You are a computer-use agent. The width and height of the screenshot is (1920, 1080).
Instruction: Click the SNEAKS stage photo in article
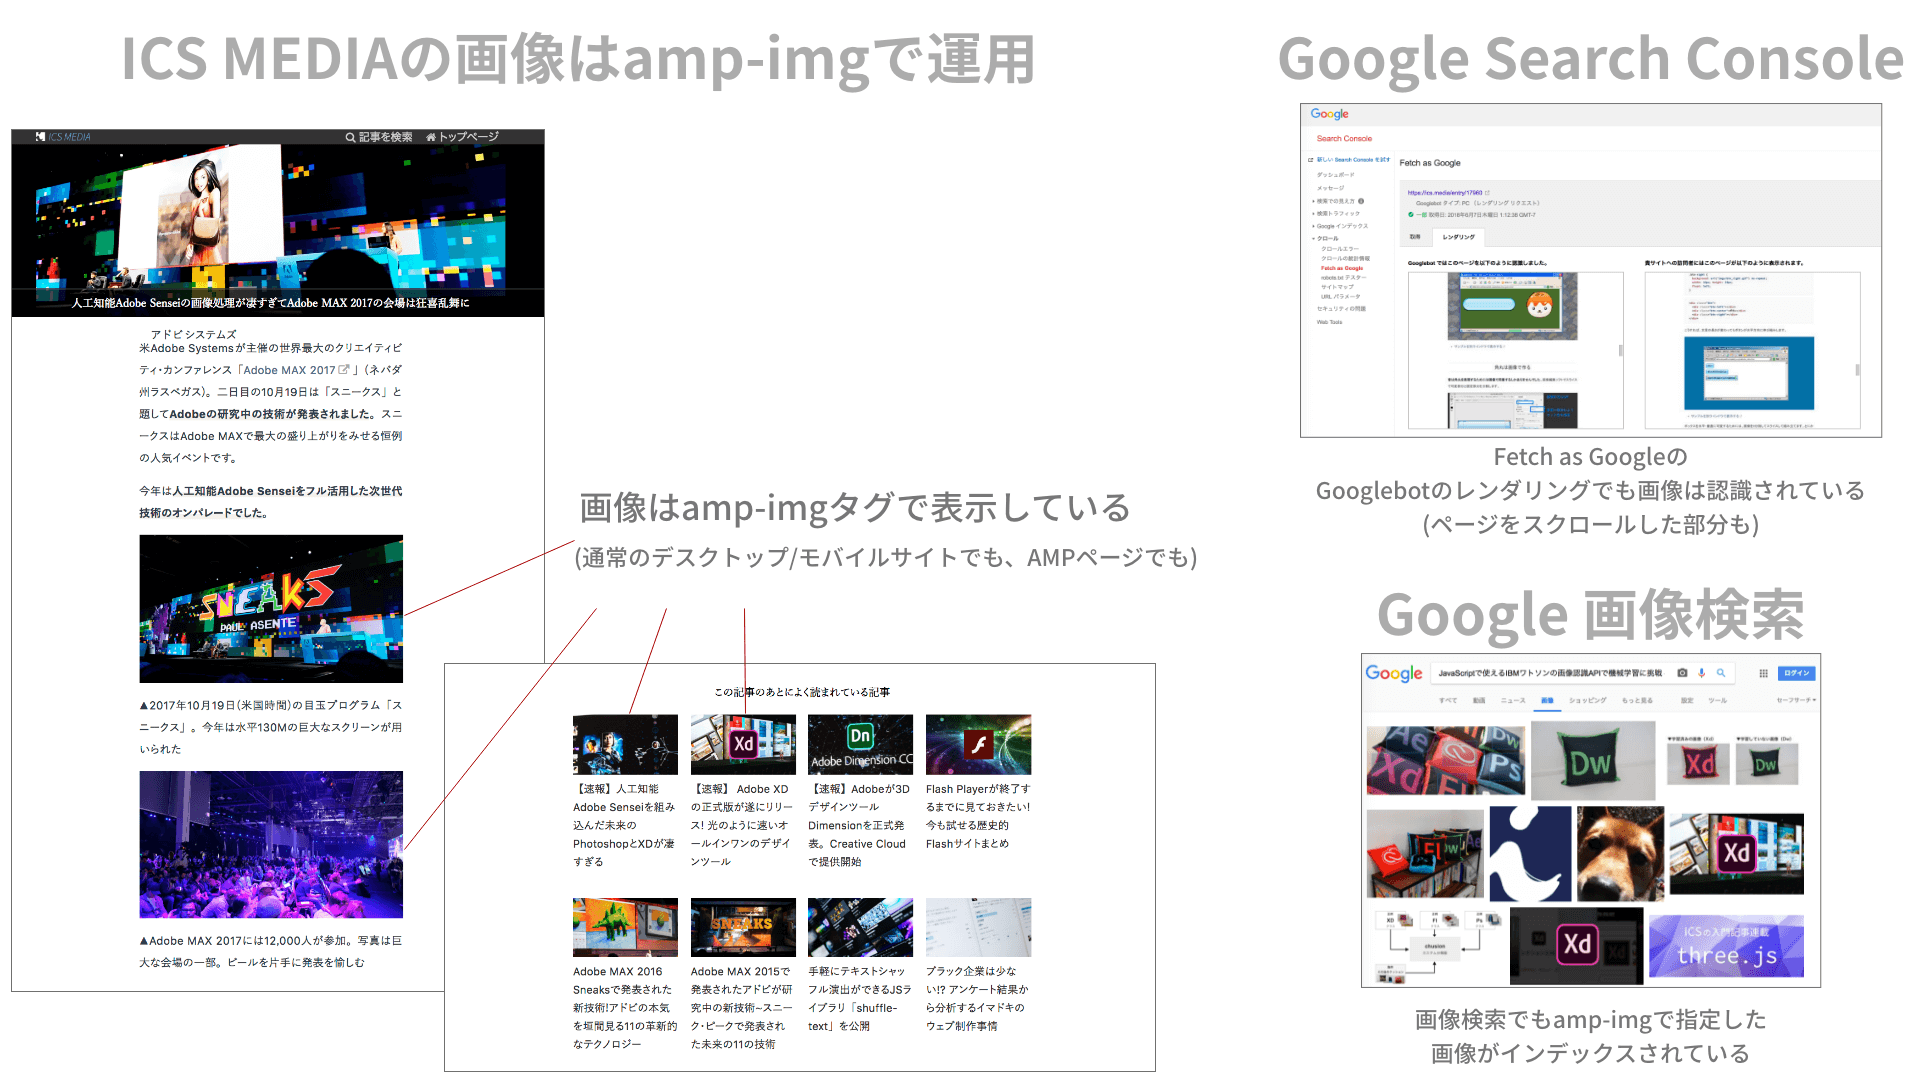point(271,608)
